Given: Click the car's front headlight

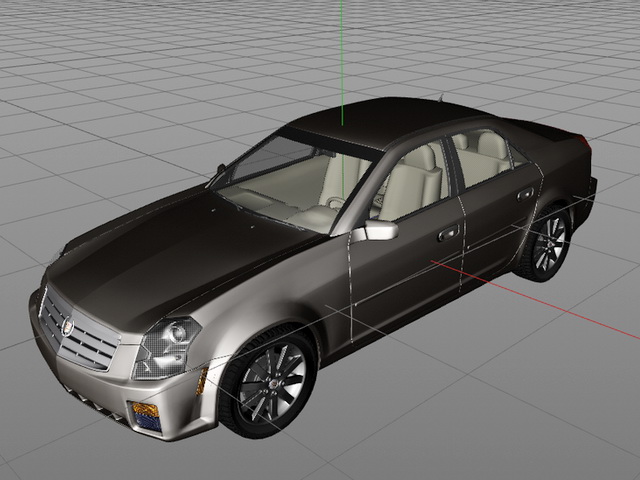Looking at the screenshot, I should tap(166, 347).
